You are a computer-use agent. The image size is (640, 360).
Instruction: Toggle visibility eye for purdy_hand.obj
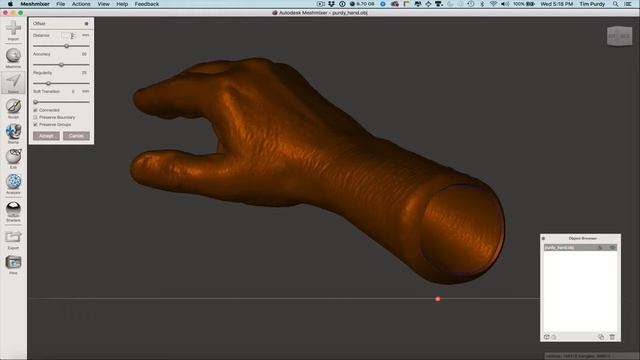612,247
